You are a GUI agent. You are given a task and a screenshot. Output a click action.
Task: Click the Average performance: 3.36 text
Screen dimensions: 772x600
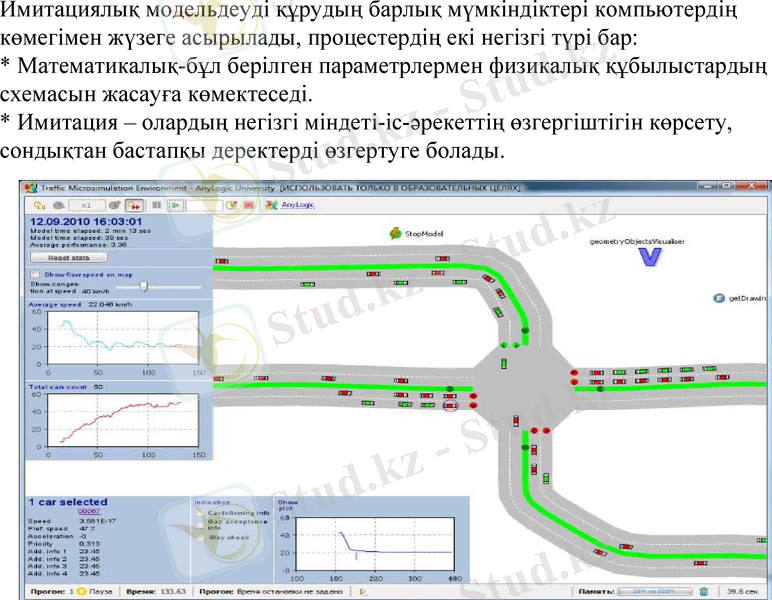click(x=78, y=245)
